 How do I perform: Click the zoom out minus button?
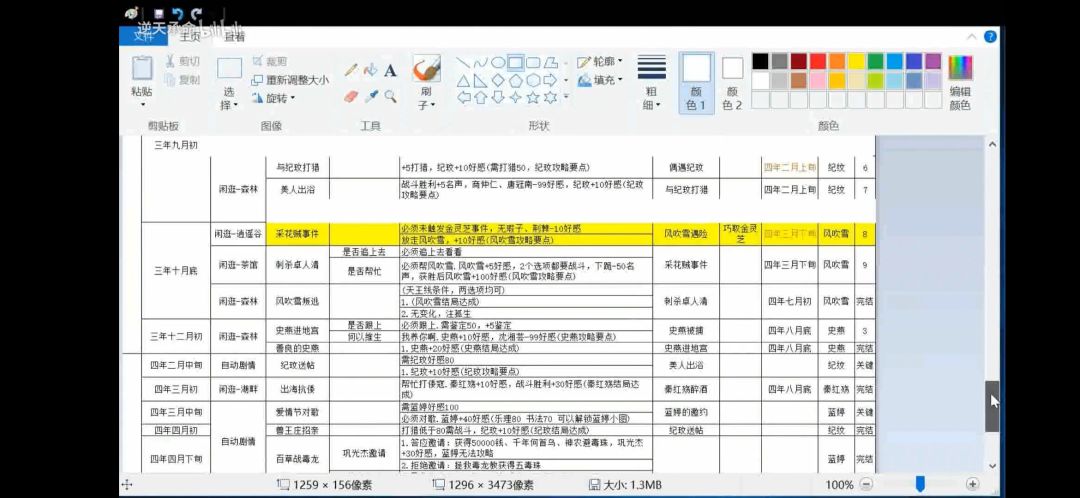point(866,484)
